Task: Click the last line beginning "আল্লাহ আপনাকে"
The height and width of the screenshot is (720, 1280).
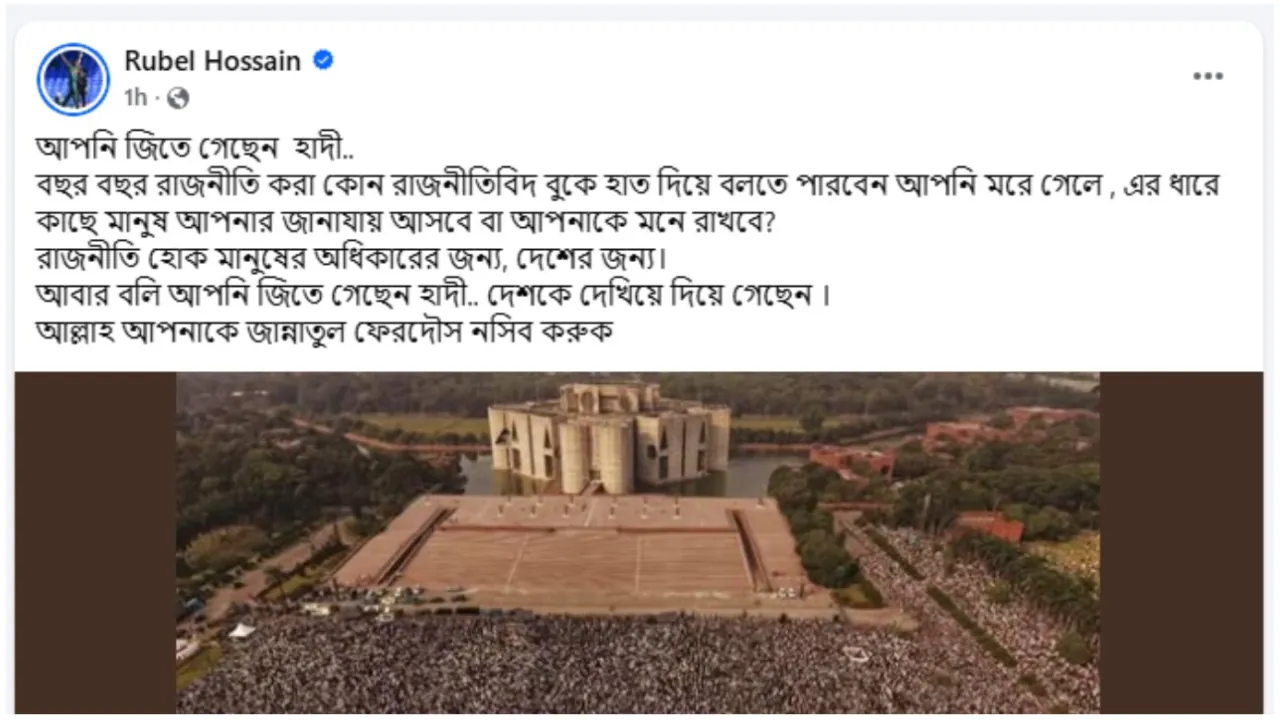Action: pyautogui.click(x=323, y=332)
